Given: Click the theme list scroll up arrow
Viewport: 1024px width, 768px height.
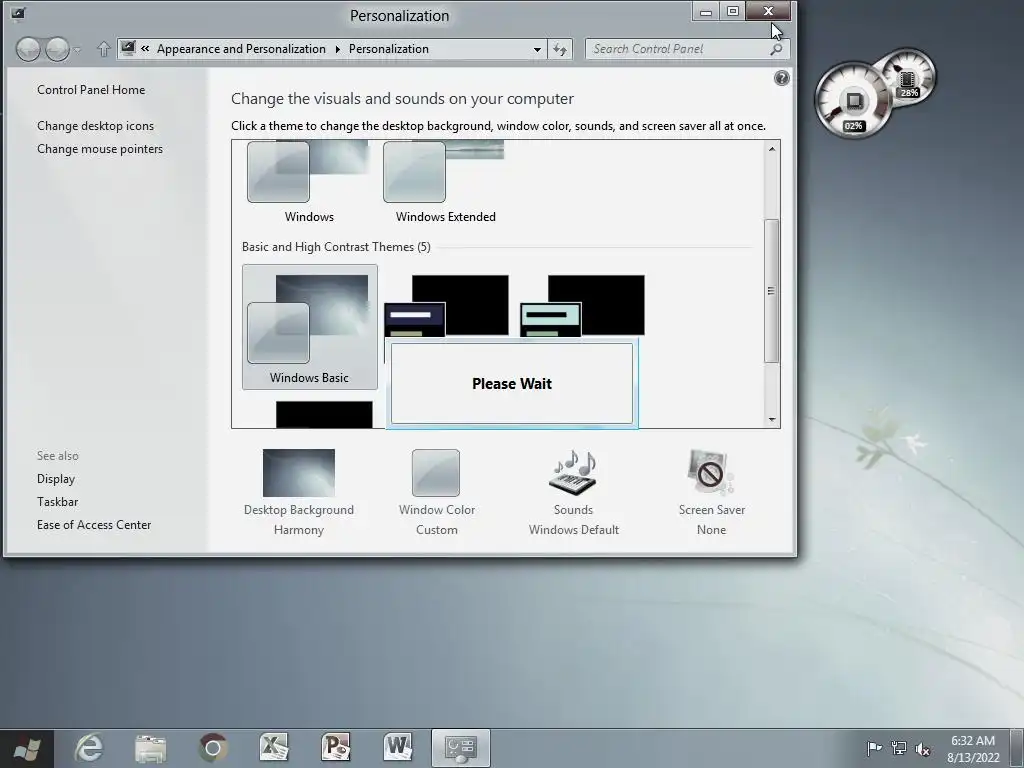Looking at the screenshot, I should click(772, 149).
